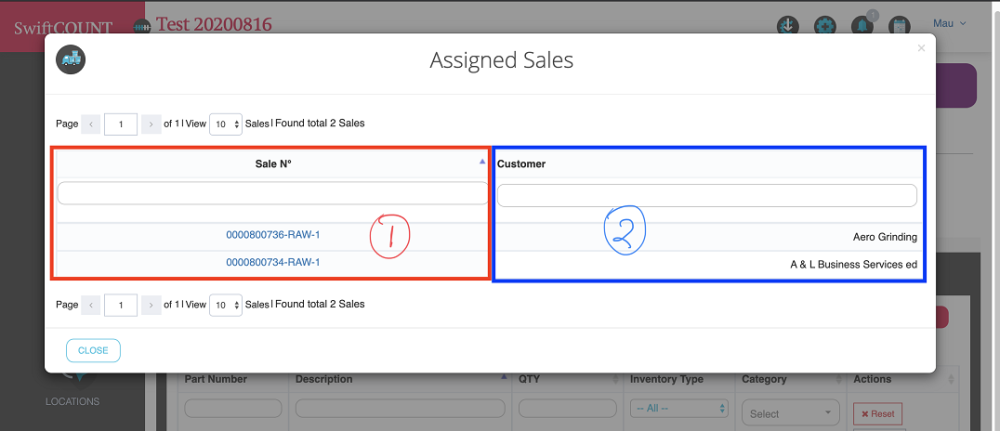Open the notifications bell icon
1000x431 pixels.
click(861, 25)
